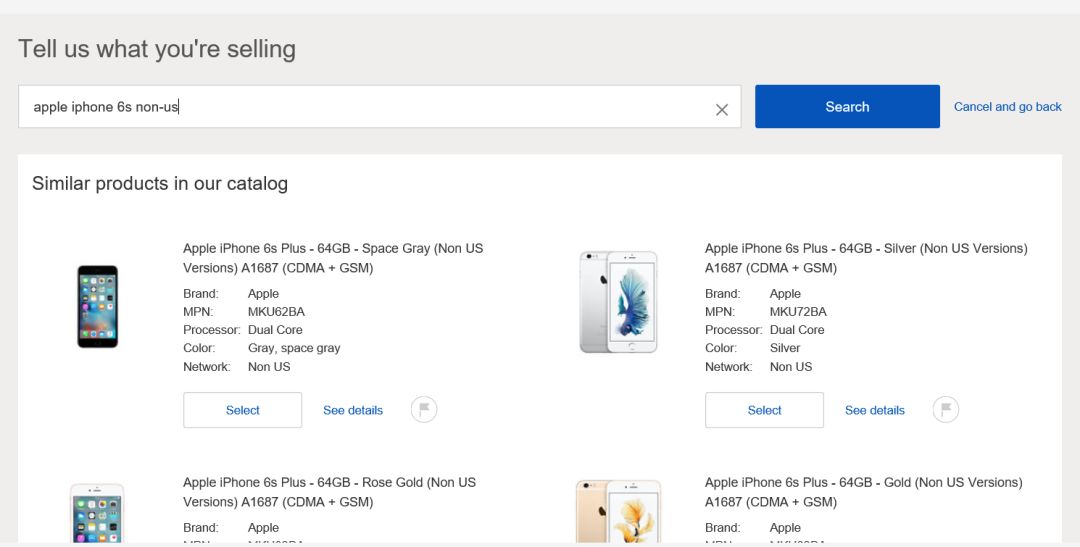See details for Silver iPhone 6s Plus
Screen dimensions: 1080x547
tap(875, 410)
